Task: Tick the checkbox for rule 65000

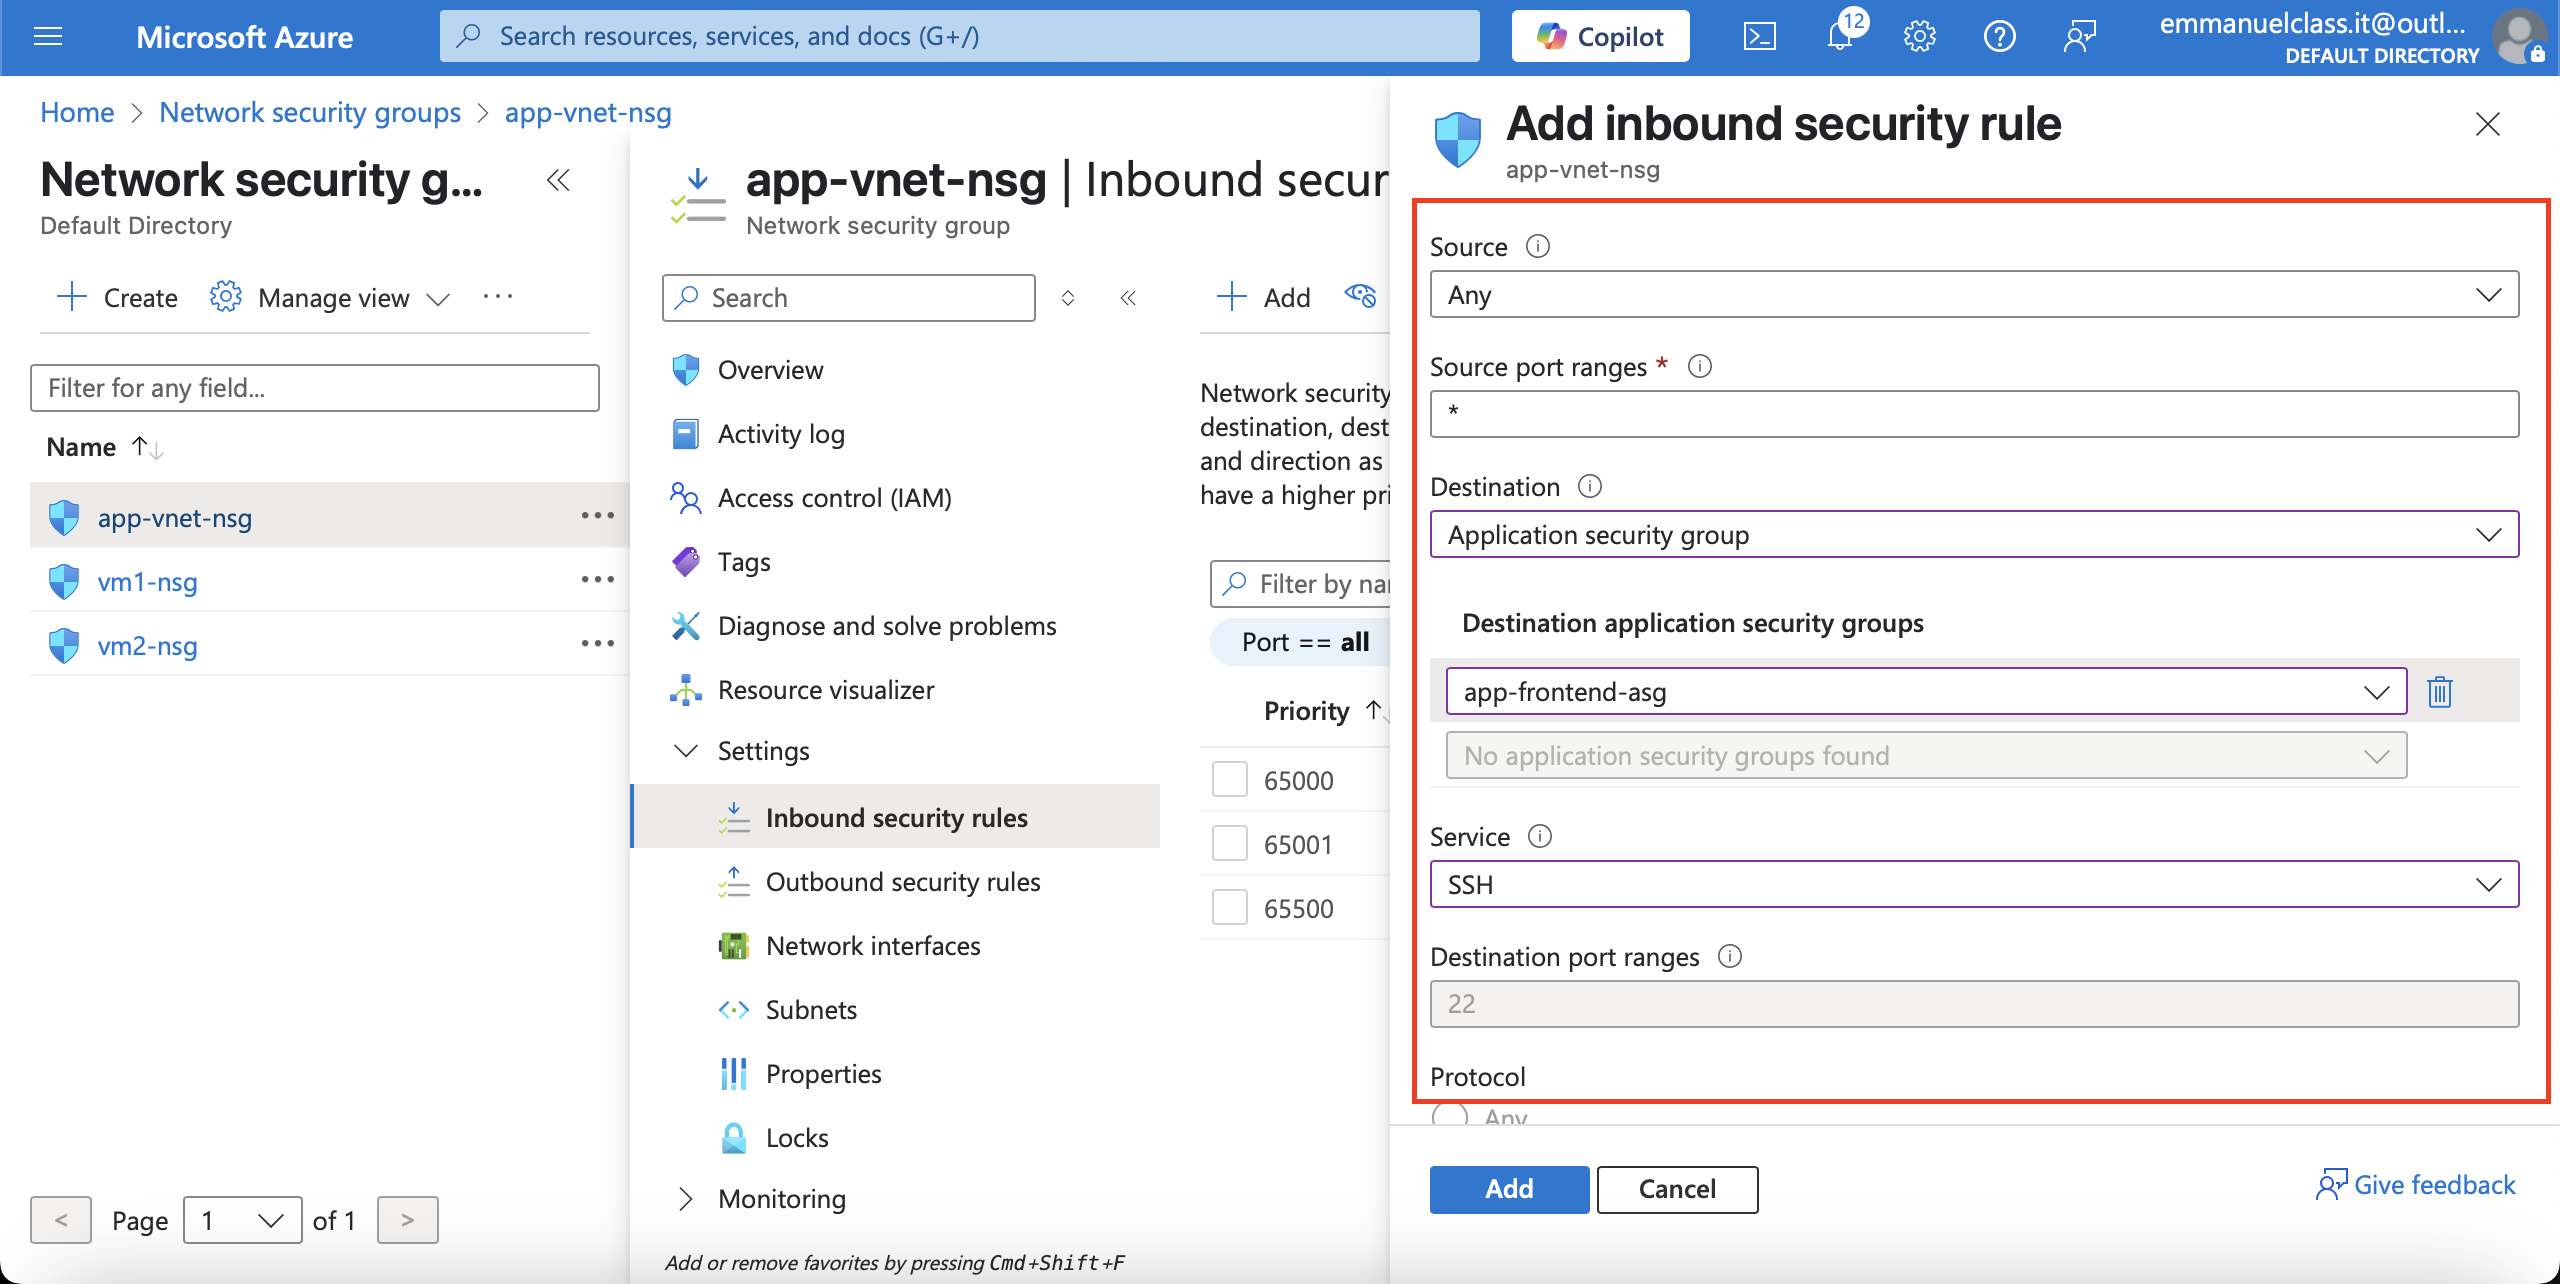Action: [1230, 780]
